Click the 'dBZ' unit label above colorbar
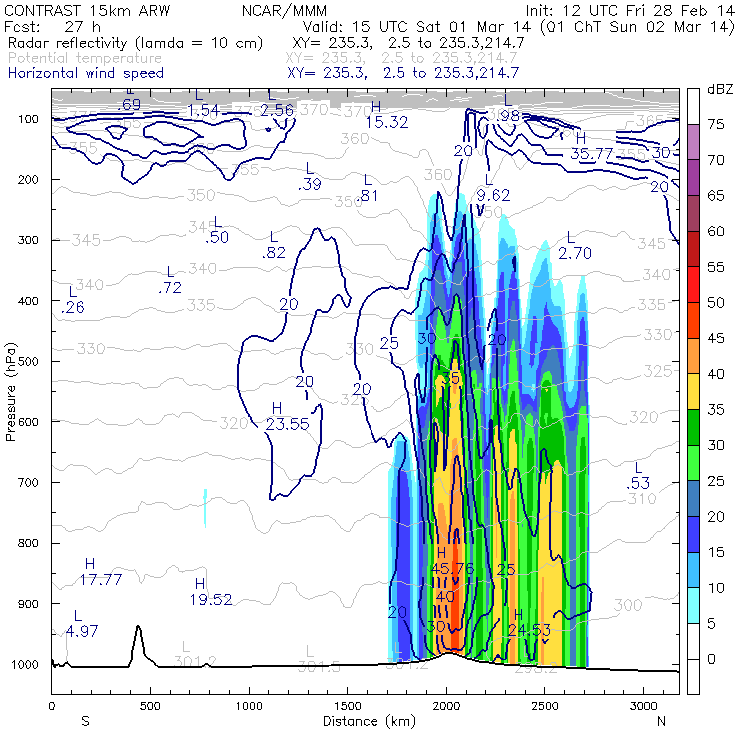This screenshot has height=740, width=740. tap(720, 89)
